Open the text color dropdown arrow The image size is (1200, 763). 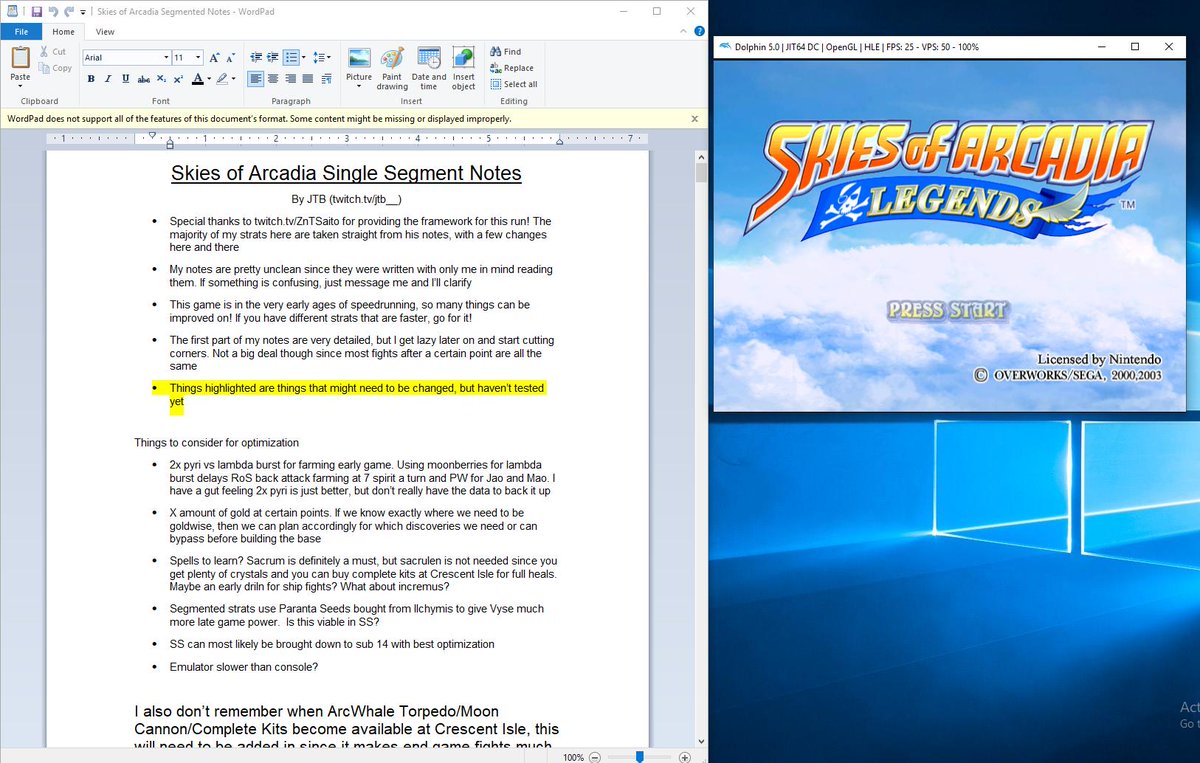point(209,79)
